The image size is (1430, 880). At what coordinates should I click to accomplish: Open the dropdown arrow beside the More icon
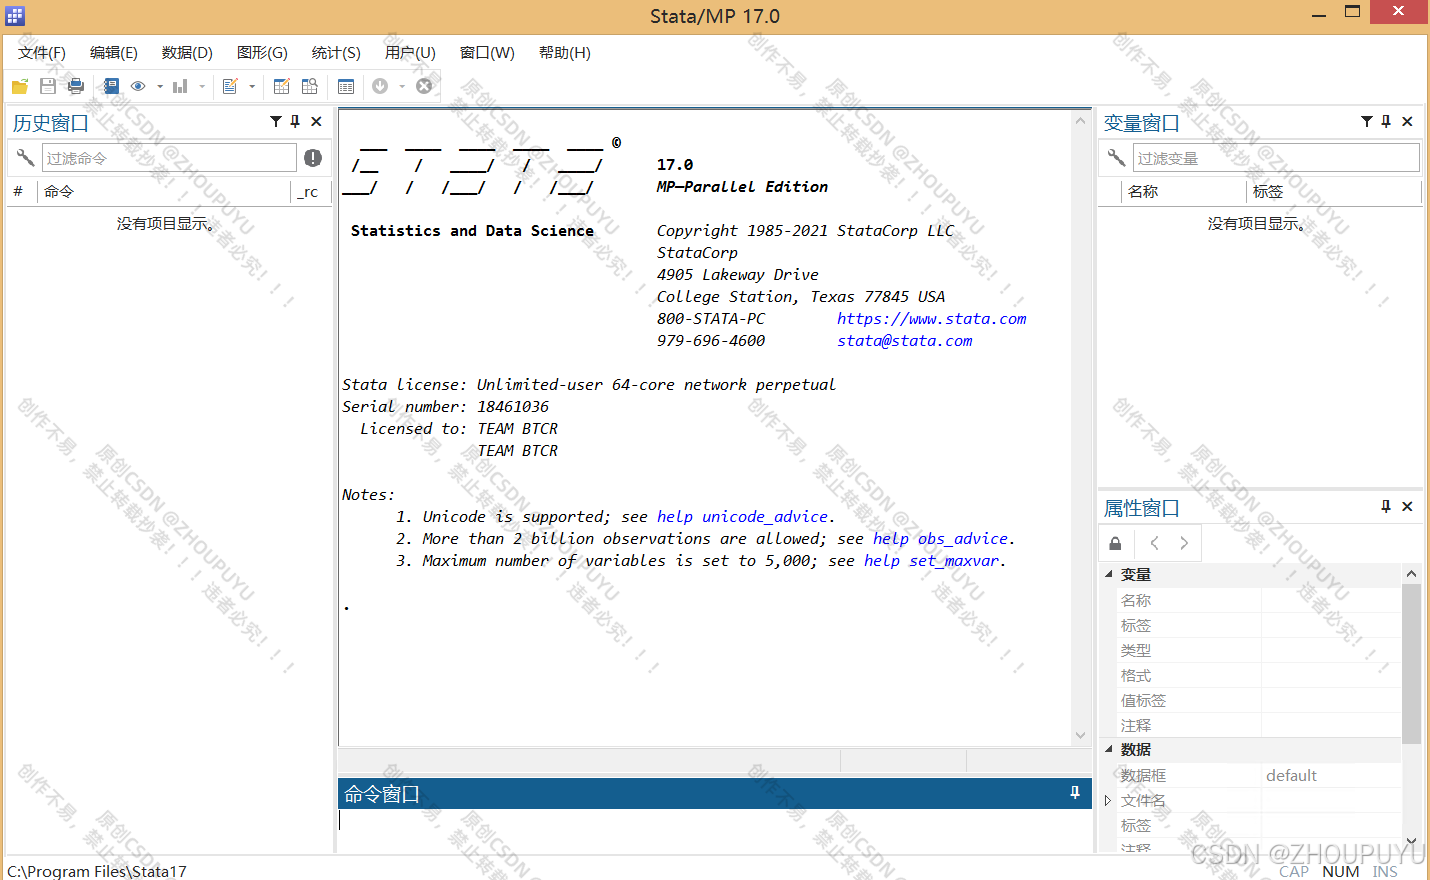pyautogui.click(x=402, y=86)
